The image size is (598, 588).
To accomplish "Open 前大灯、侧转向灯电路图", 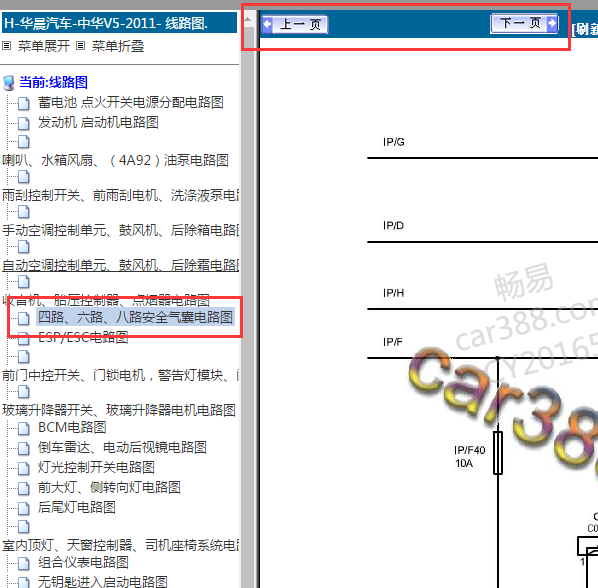I will tap(109, 487).
